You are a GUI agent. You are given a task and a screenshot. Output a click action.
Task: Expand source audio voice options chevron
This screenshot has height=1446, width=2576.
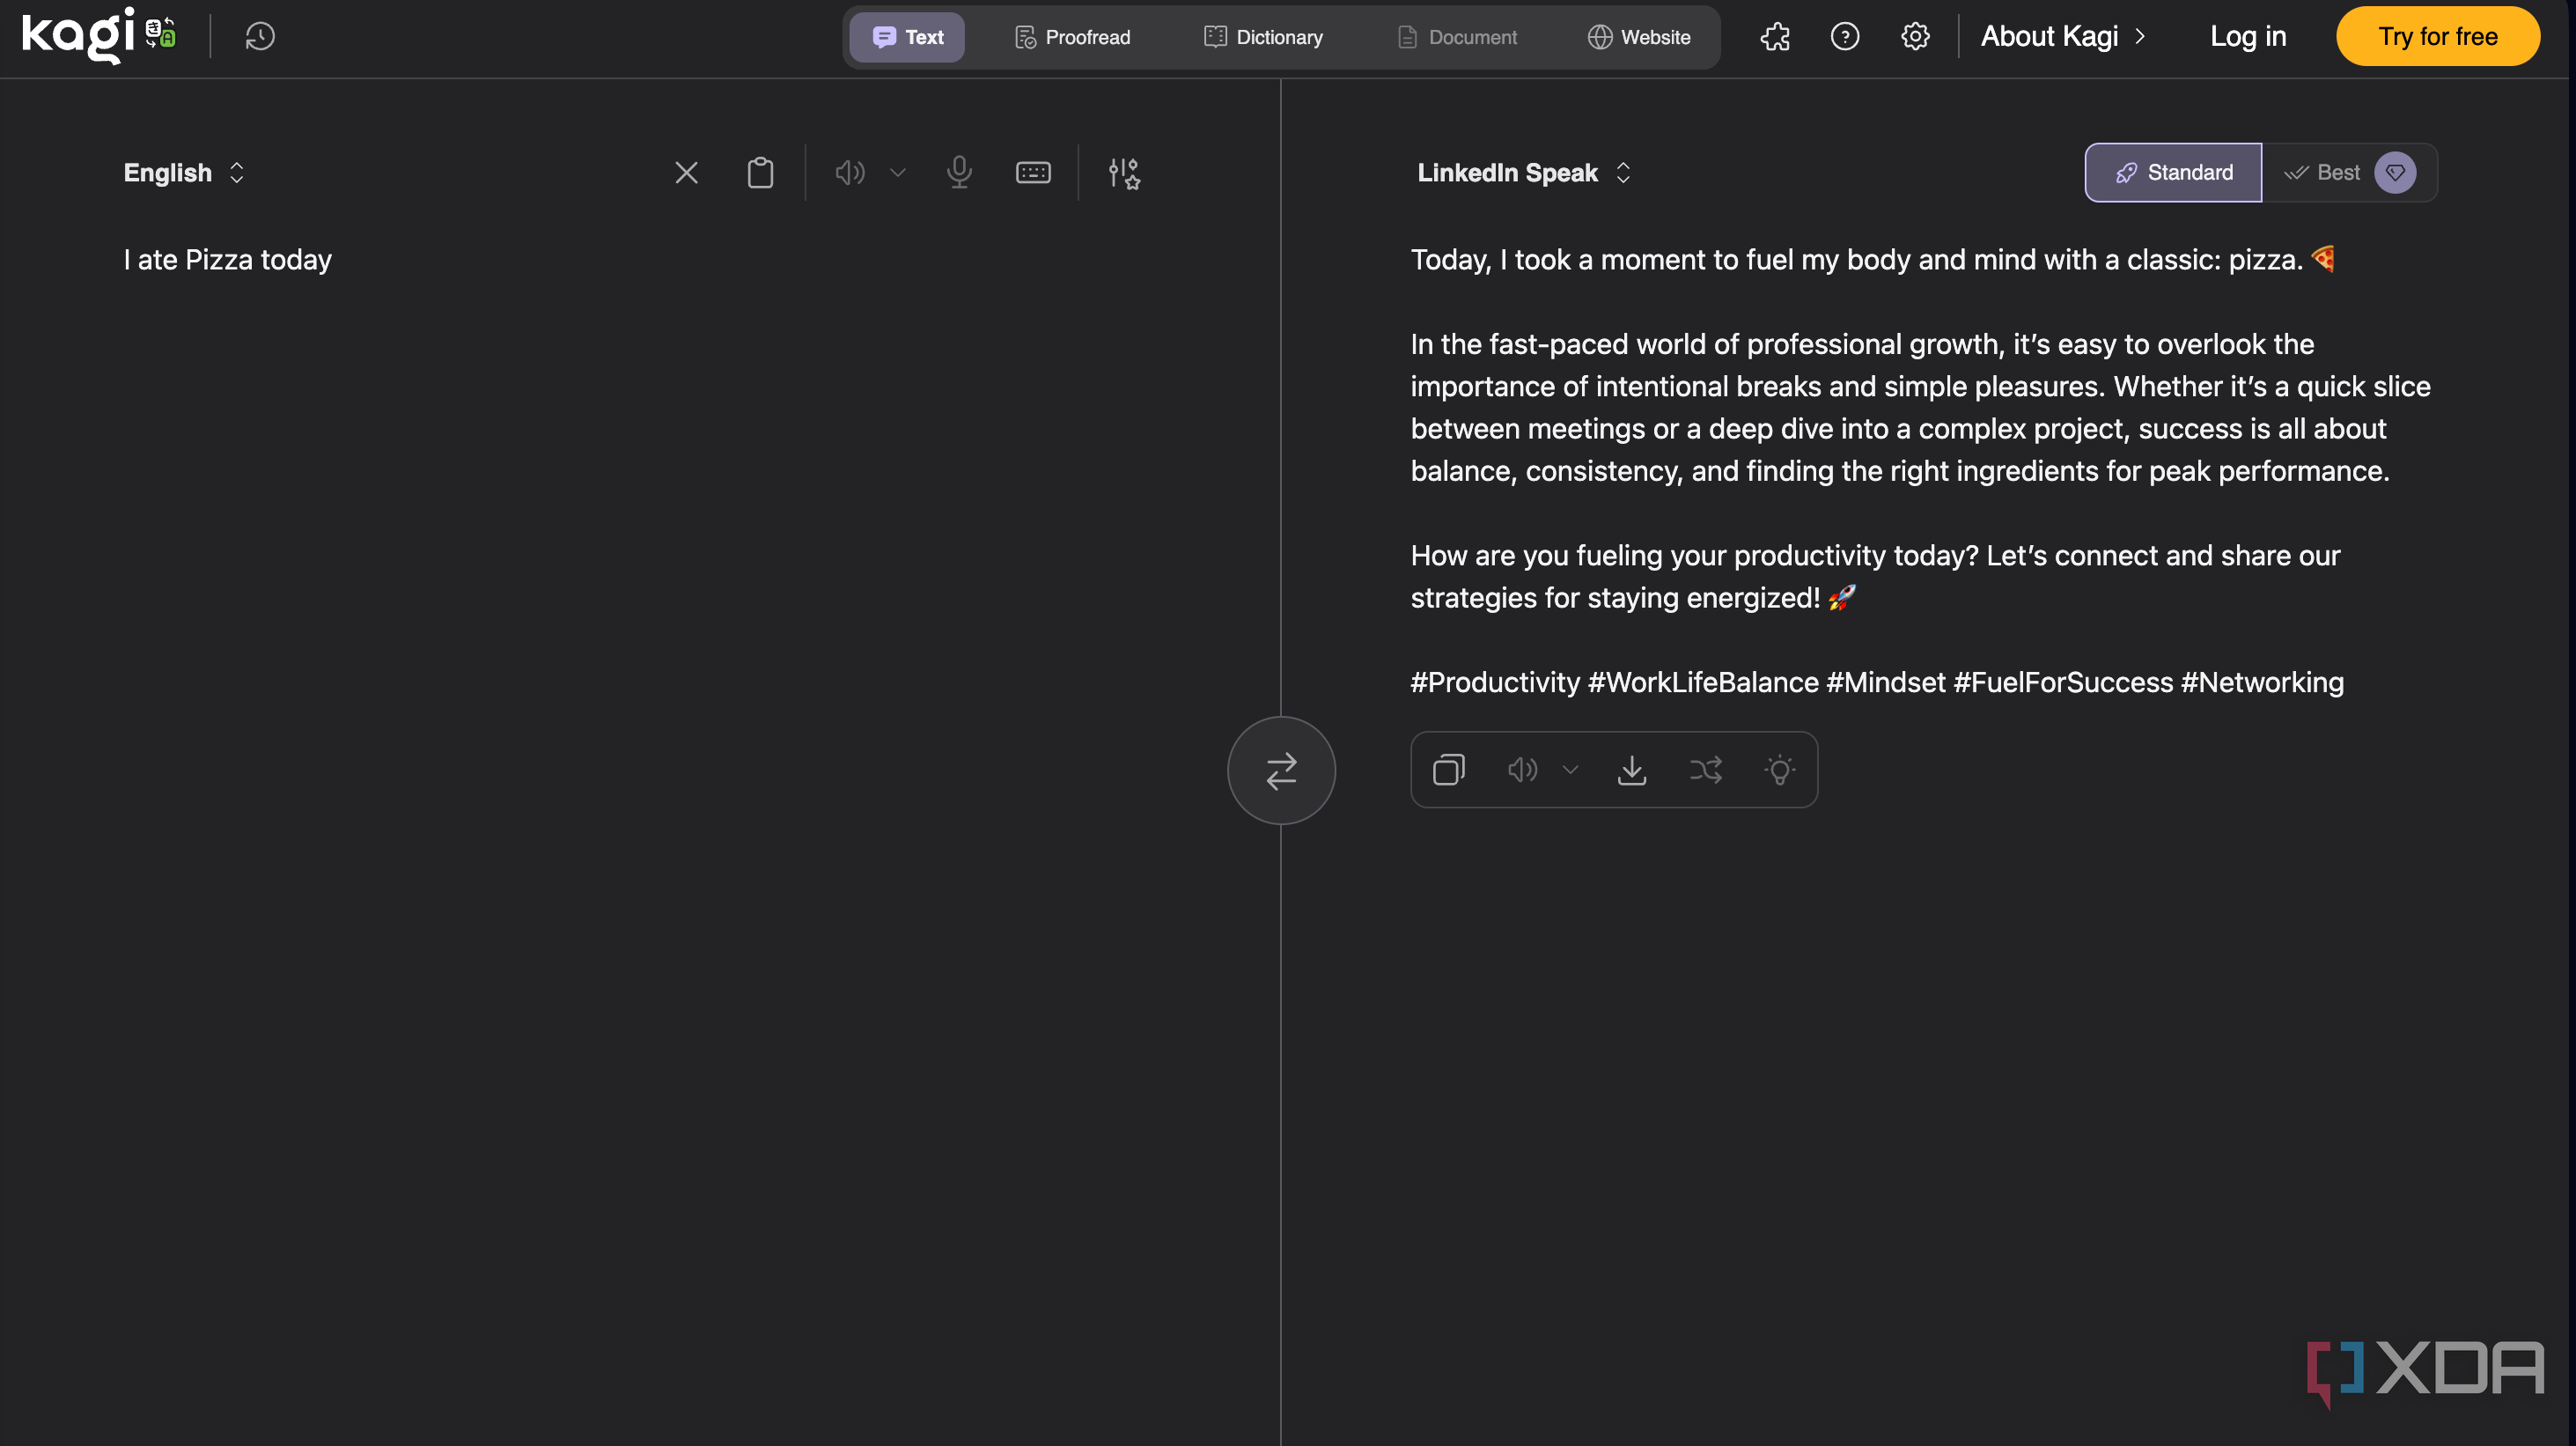[x=898, y=172]
